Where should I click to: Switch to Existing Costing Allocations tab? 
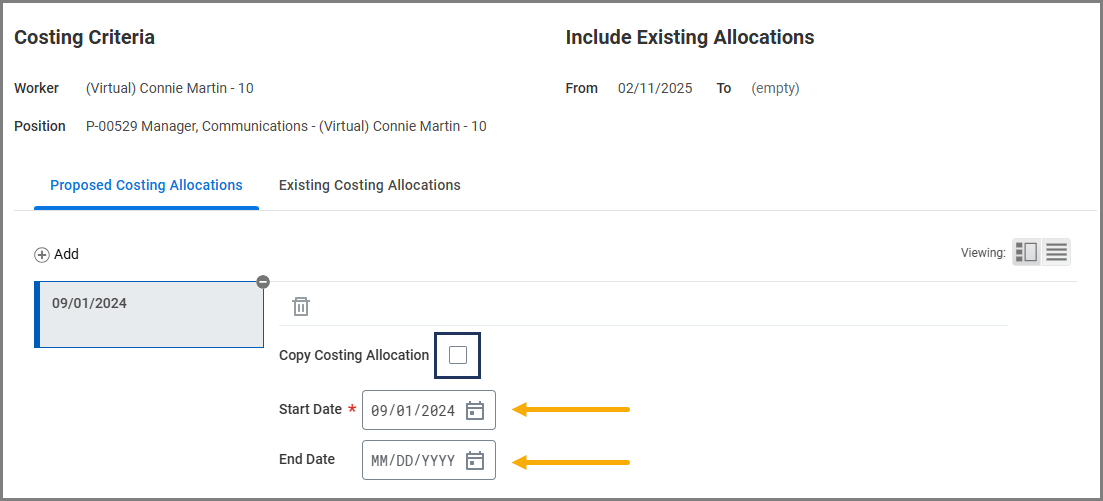[x=369, y=185]
